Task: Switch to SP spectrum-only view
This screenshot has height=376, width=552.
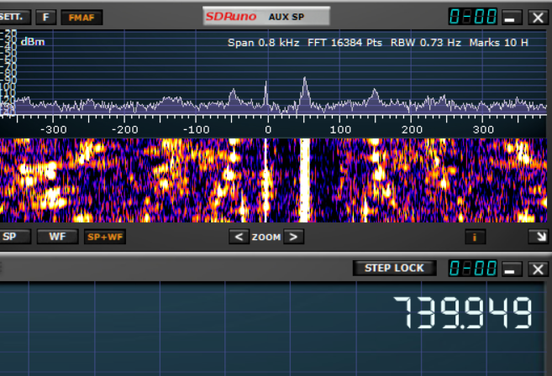Action: coord(14,237)
